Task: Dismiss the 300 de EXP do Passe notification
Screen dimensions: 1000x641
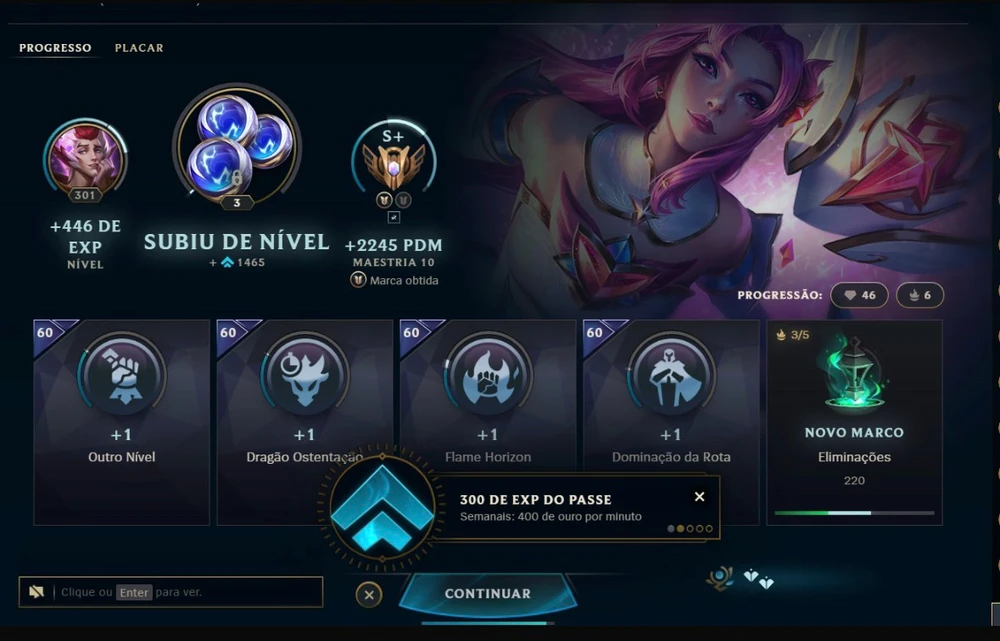Action: click(700, 497)
